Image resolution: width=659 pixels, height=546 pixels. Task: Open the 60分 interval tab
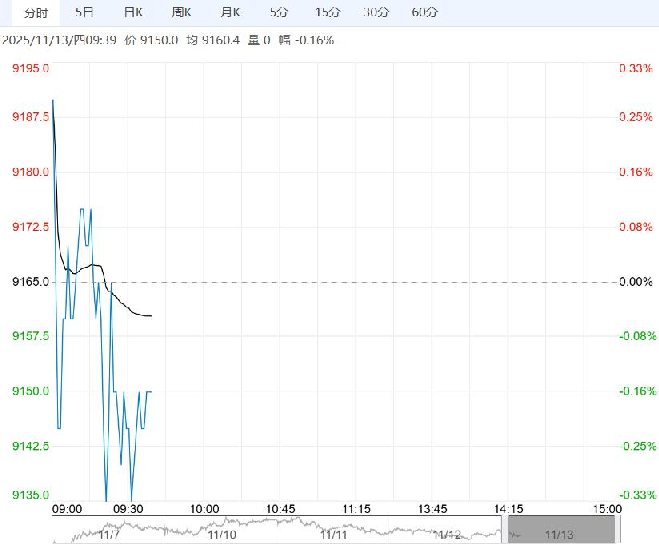(424, 13)
